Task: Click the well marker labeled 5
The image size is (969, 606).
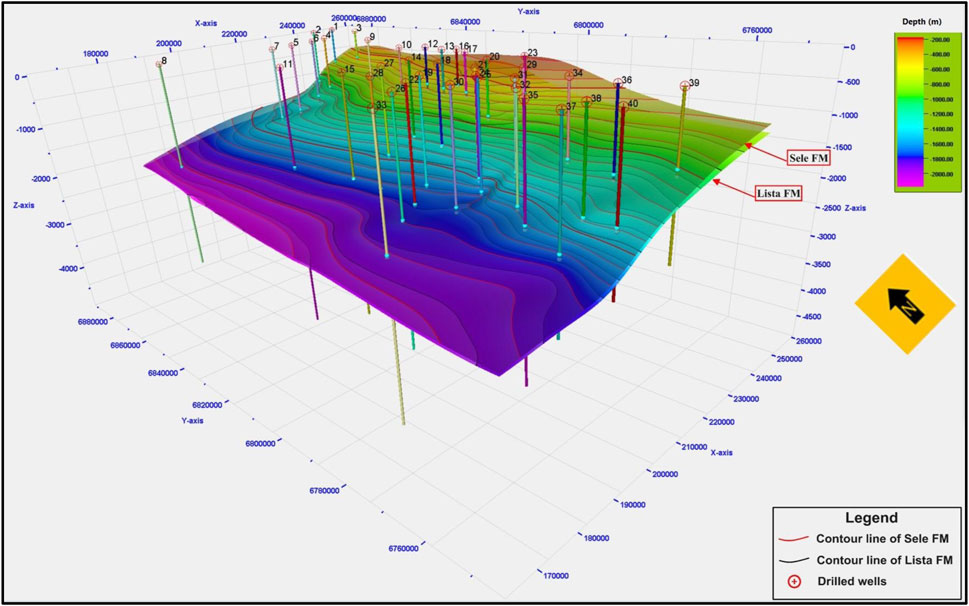Action: pyautogui.click(x=290, y=45)
